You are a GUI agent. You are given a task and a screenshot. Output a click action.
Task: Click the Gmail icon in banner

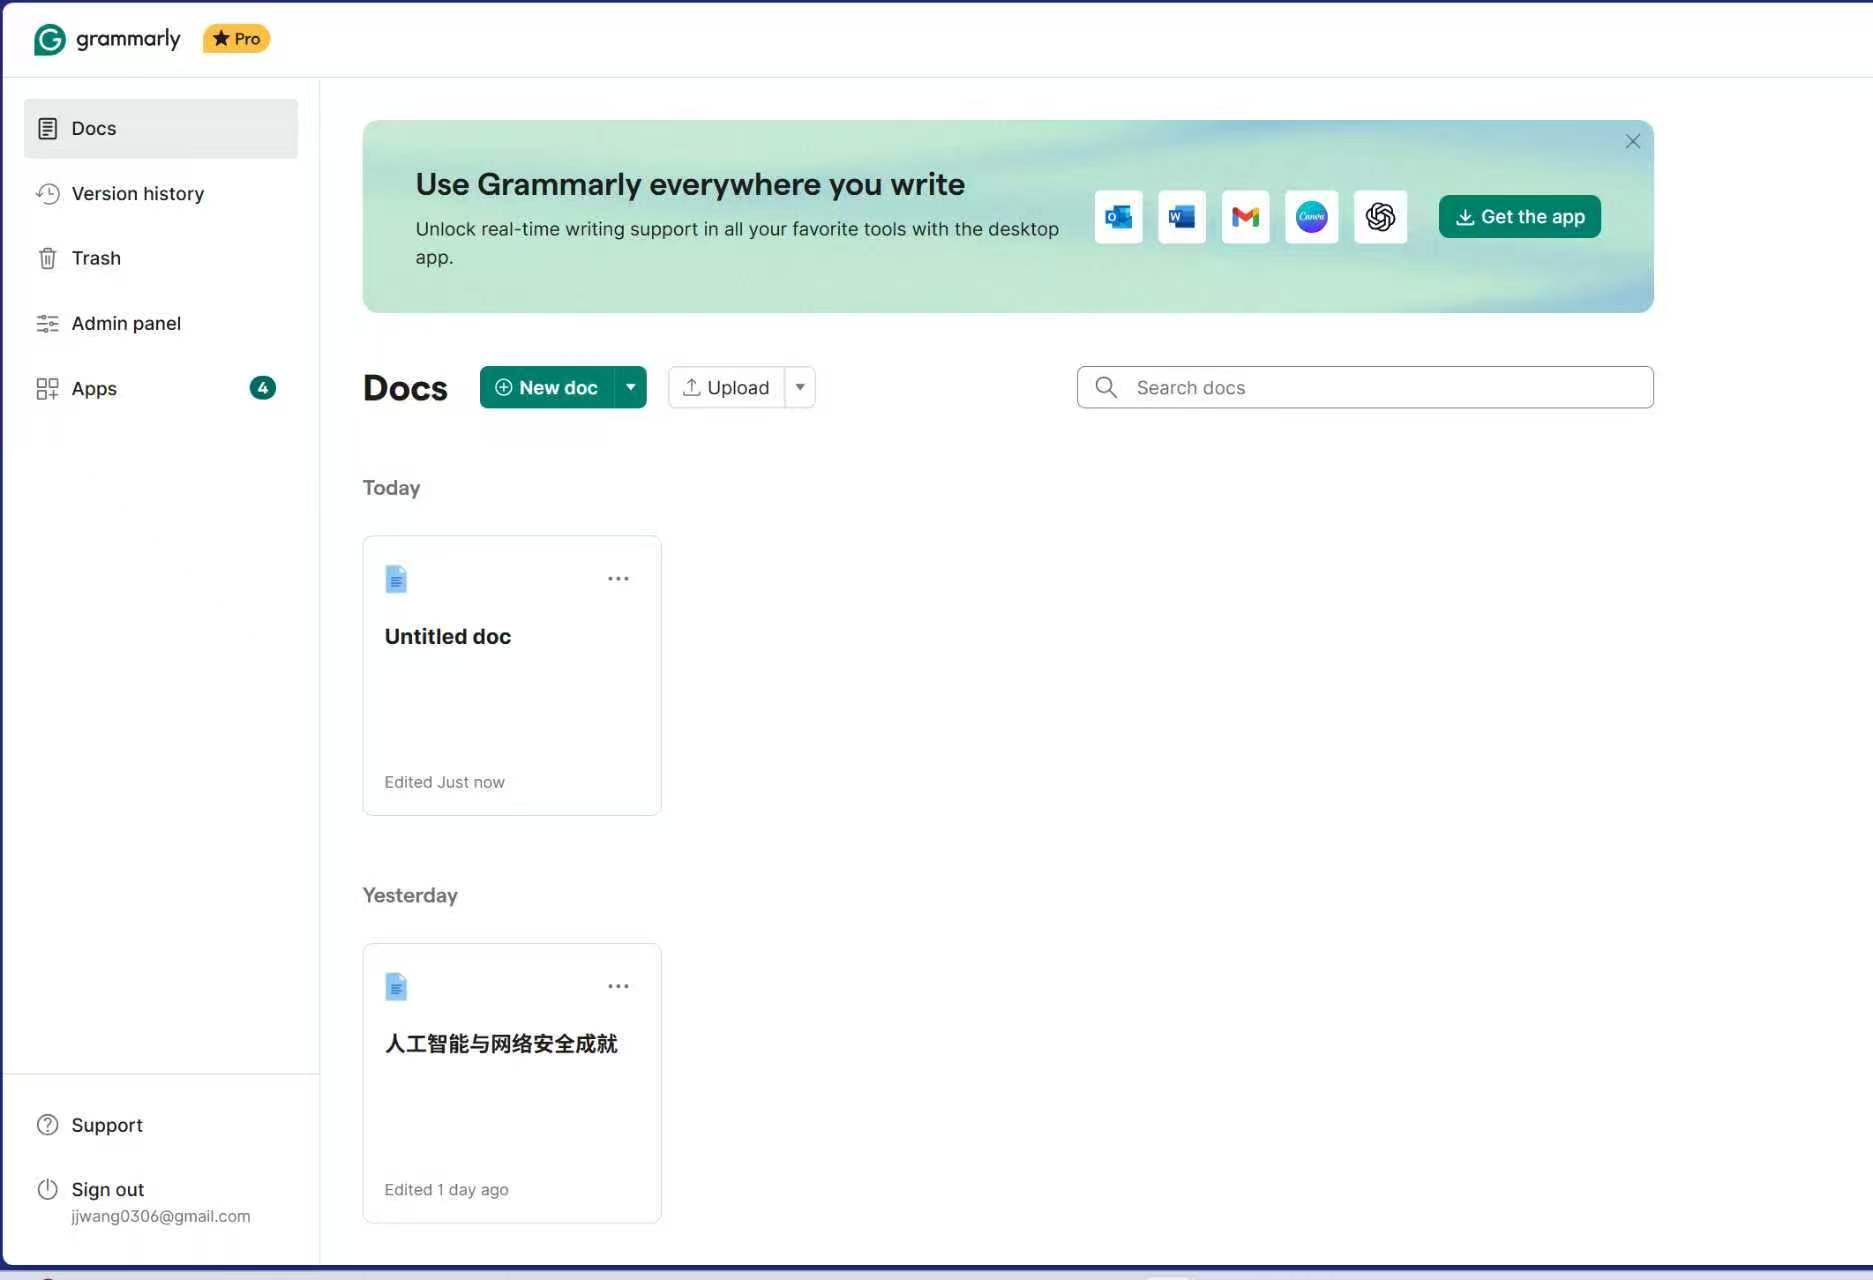click(1245, 217)
